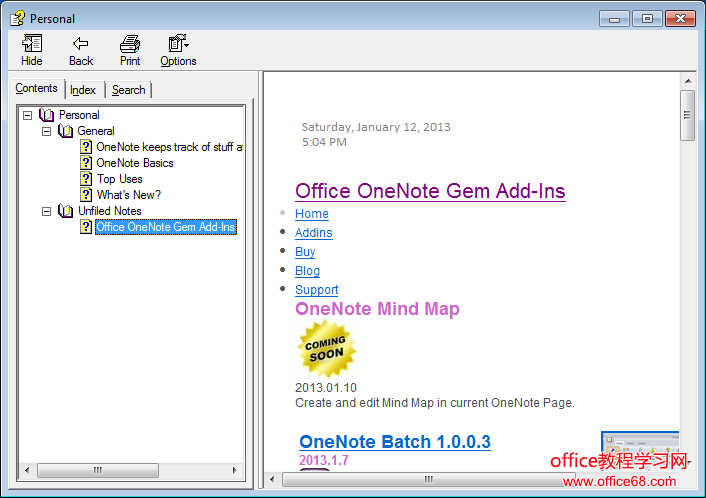Open the OneNote Batch 1.0.0.3 link
The image size is (706, 498).
395,442
